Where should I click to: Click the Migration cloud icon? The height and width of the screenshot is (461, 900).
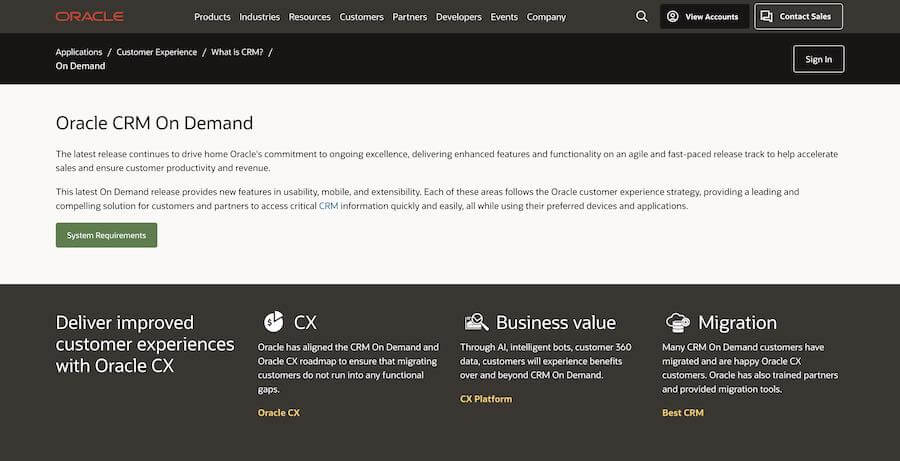[678, 322]
